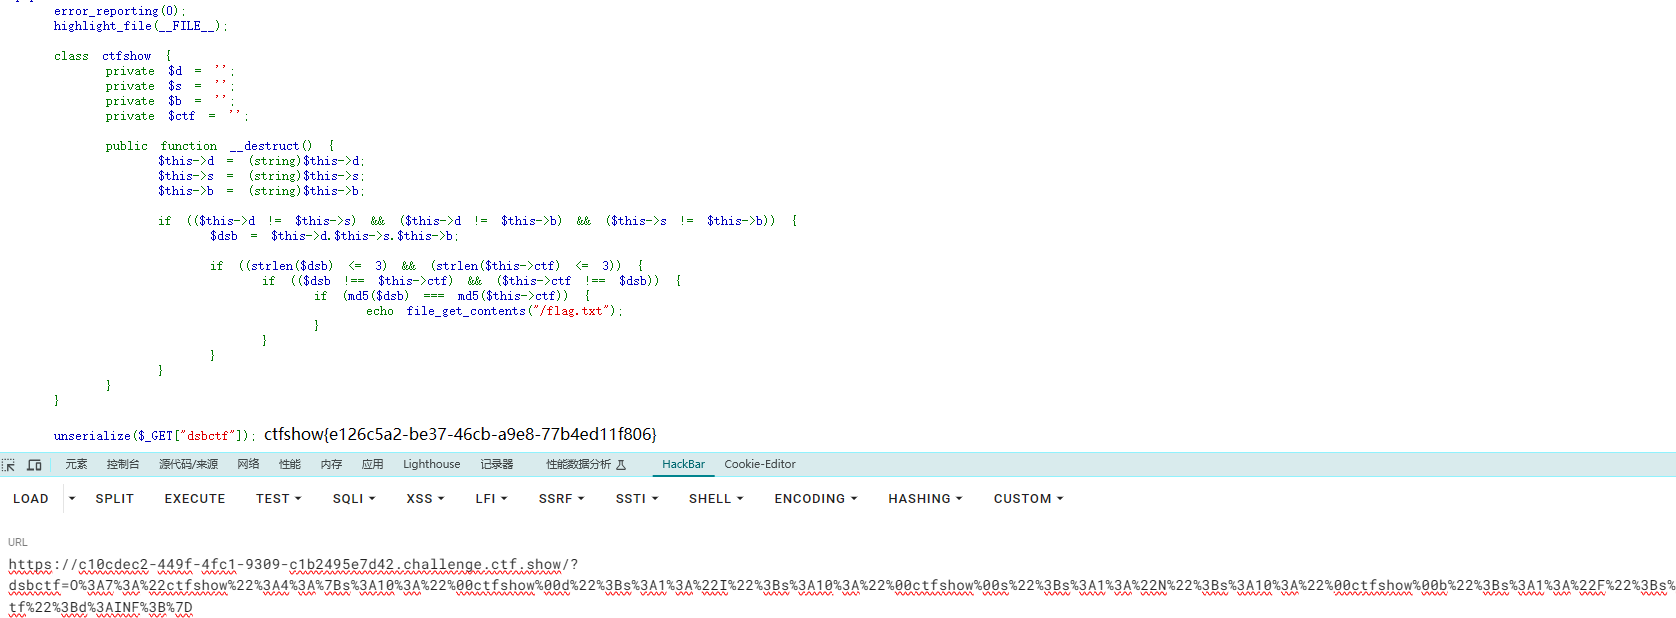Expand the SQLI payload menu
The image size is (1676, 618).
point(354,499)
